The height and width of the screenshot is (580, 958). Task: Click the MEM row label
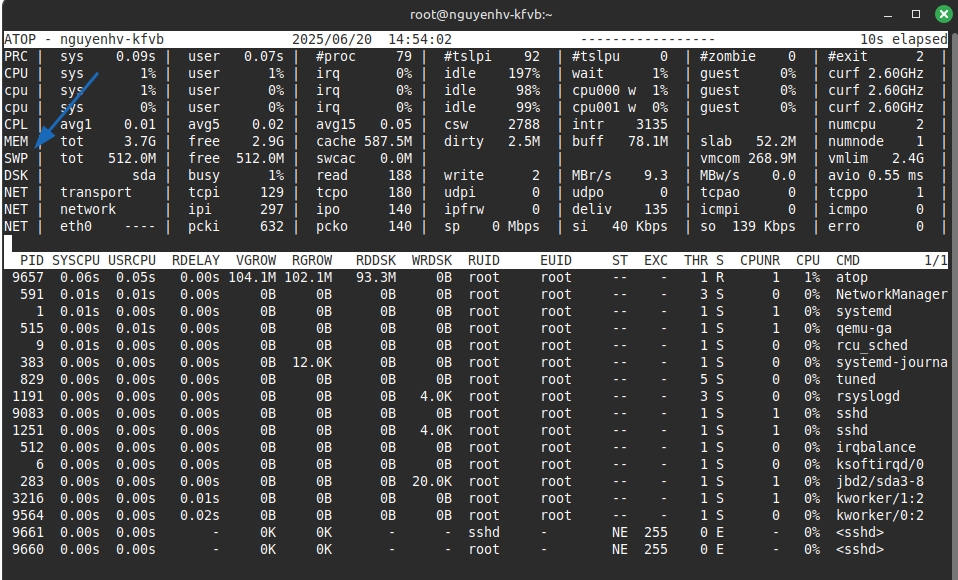coord(16,142)
